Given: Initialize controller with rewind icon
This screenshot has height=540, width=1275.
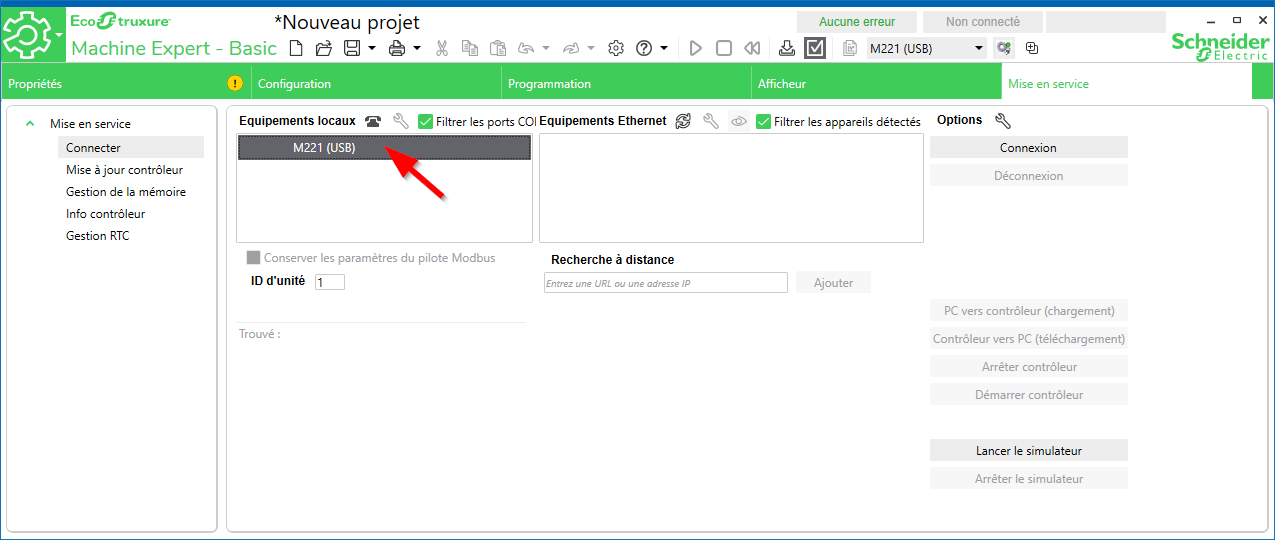Looking at the screenshot, I should 753,48.
